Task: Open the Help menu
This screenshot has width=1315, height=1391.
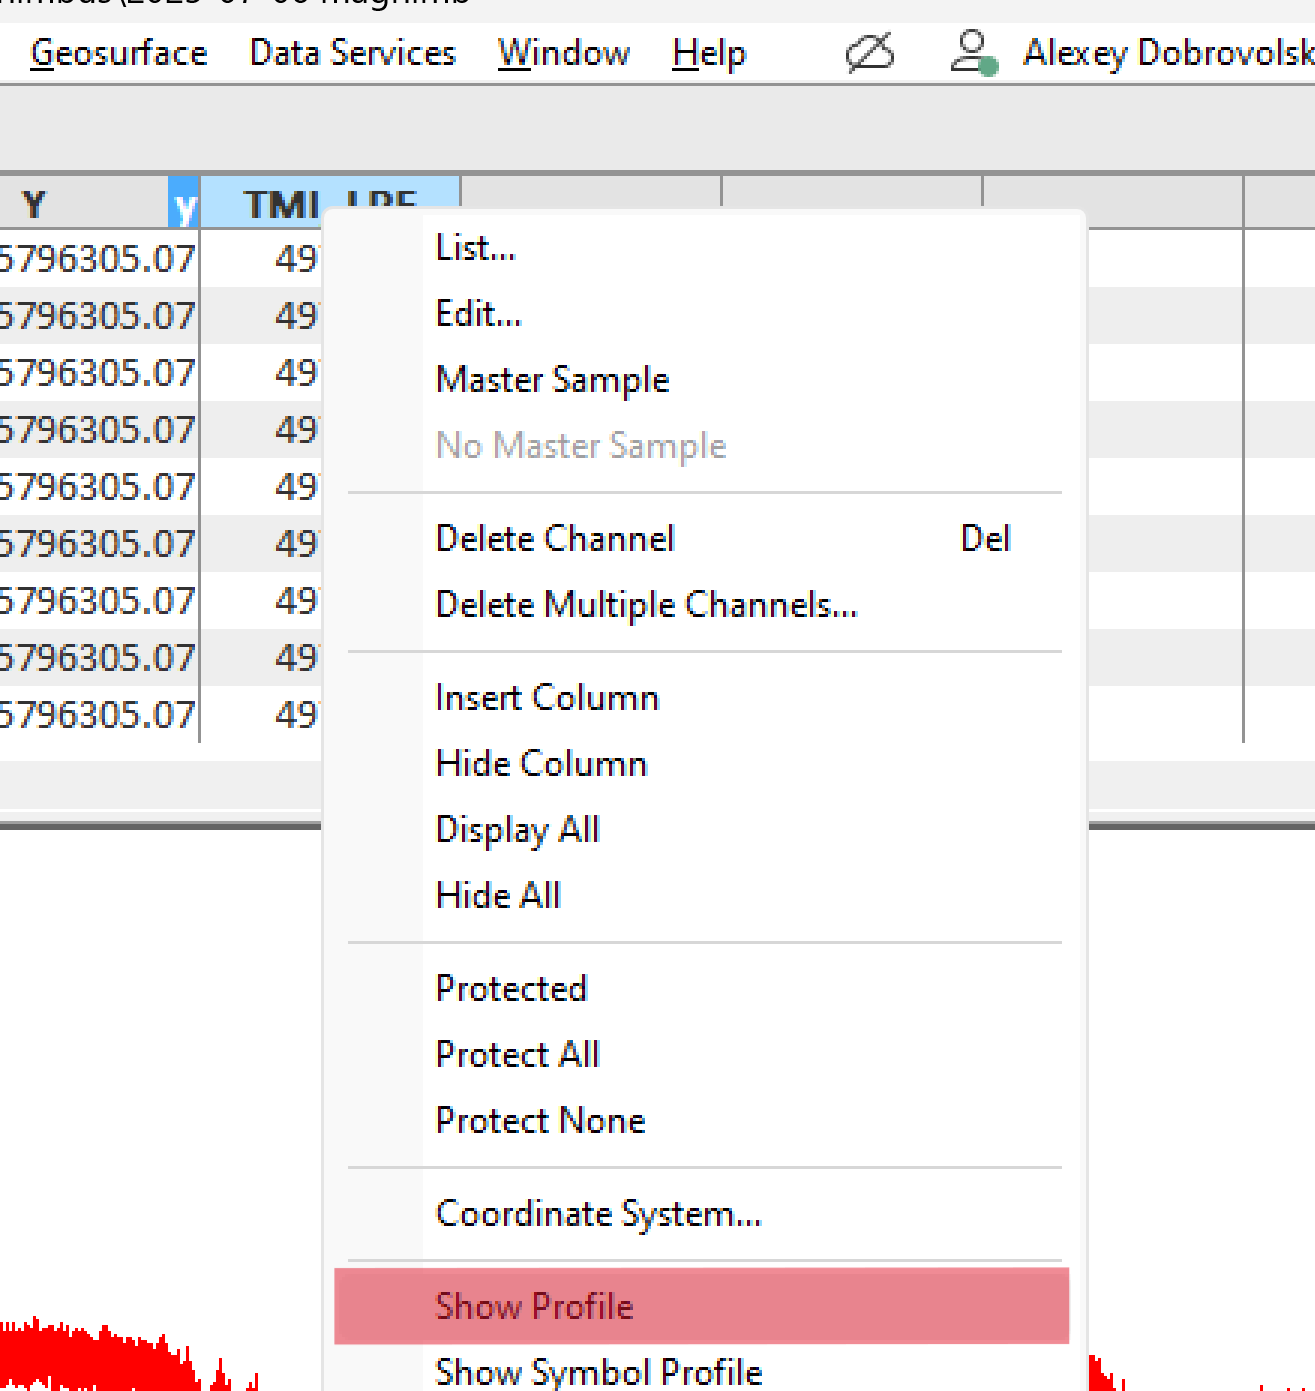Action: 708,53
